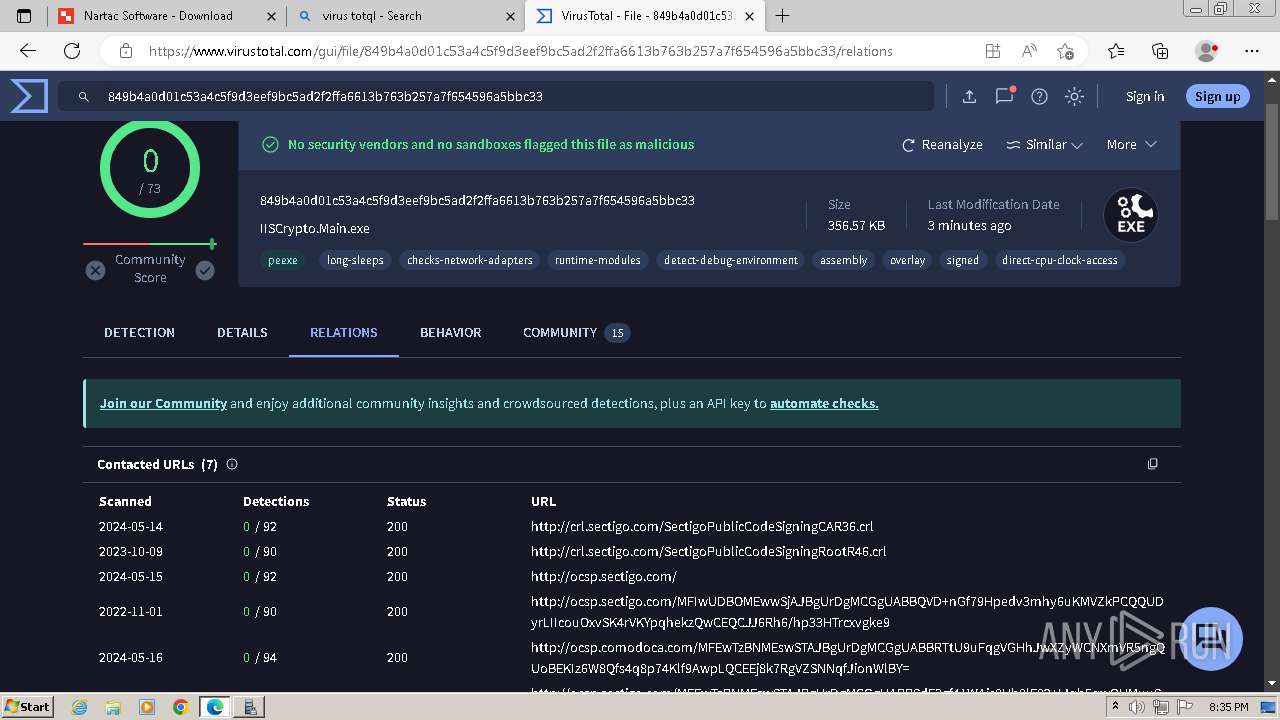Click the EXE file type icon
The height and width of the screenshot is (720, 1280).
pos(1130,215)
